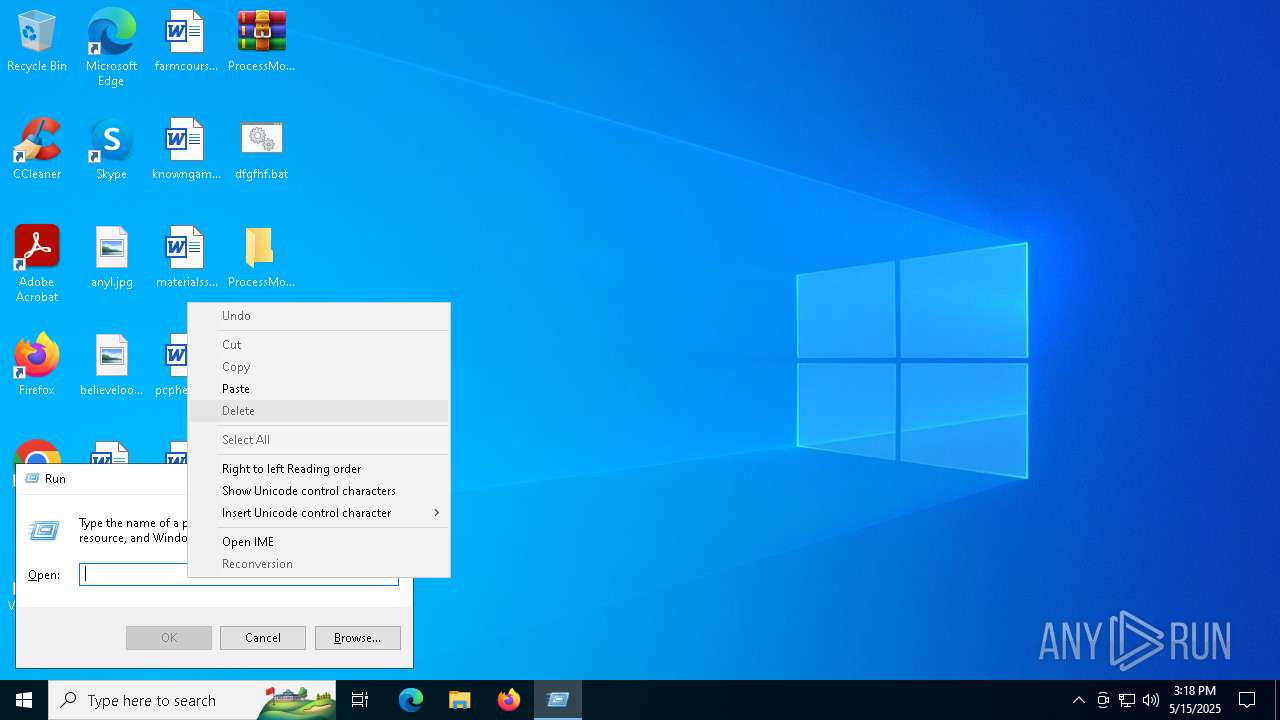This screenshot has height=720, width=1280.
Task: Open Task View from the taskbar
Action: point(360,700)
